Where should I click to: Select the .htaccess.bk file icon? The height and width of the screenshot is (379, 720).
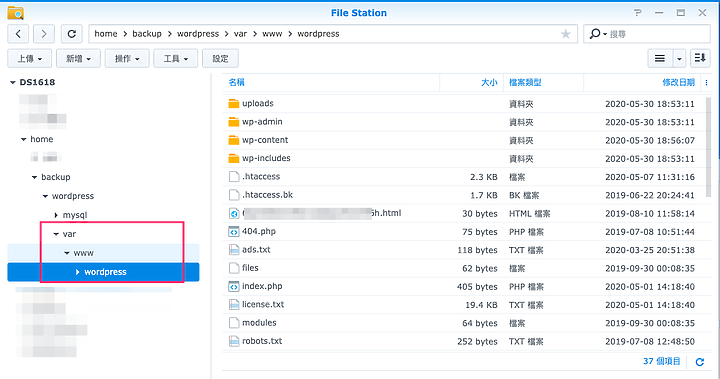pos(234,195)
